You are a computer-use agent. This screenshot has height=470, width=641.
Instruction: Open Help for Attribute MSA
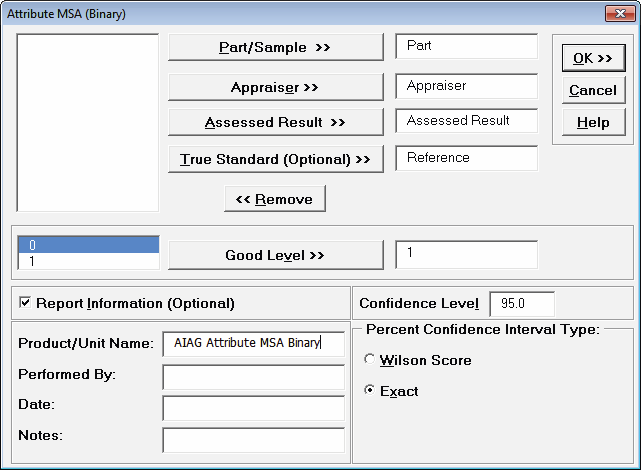click(592, 123)
